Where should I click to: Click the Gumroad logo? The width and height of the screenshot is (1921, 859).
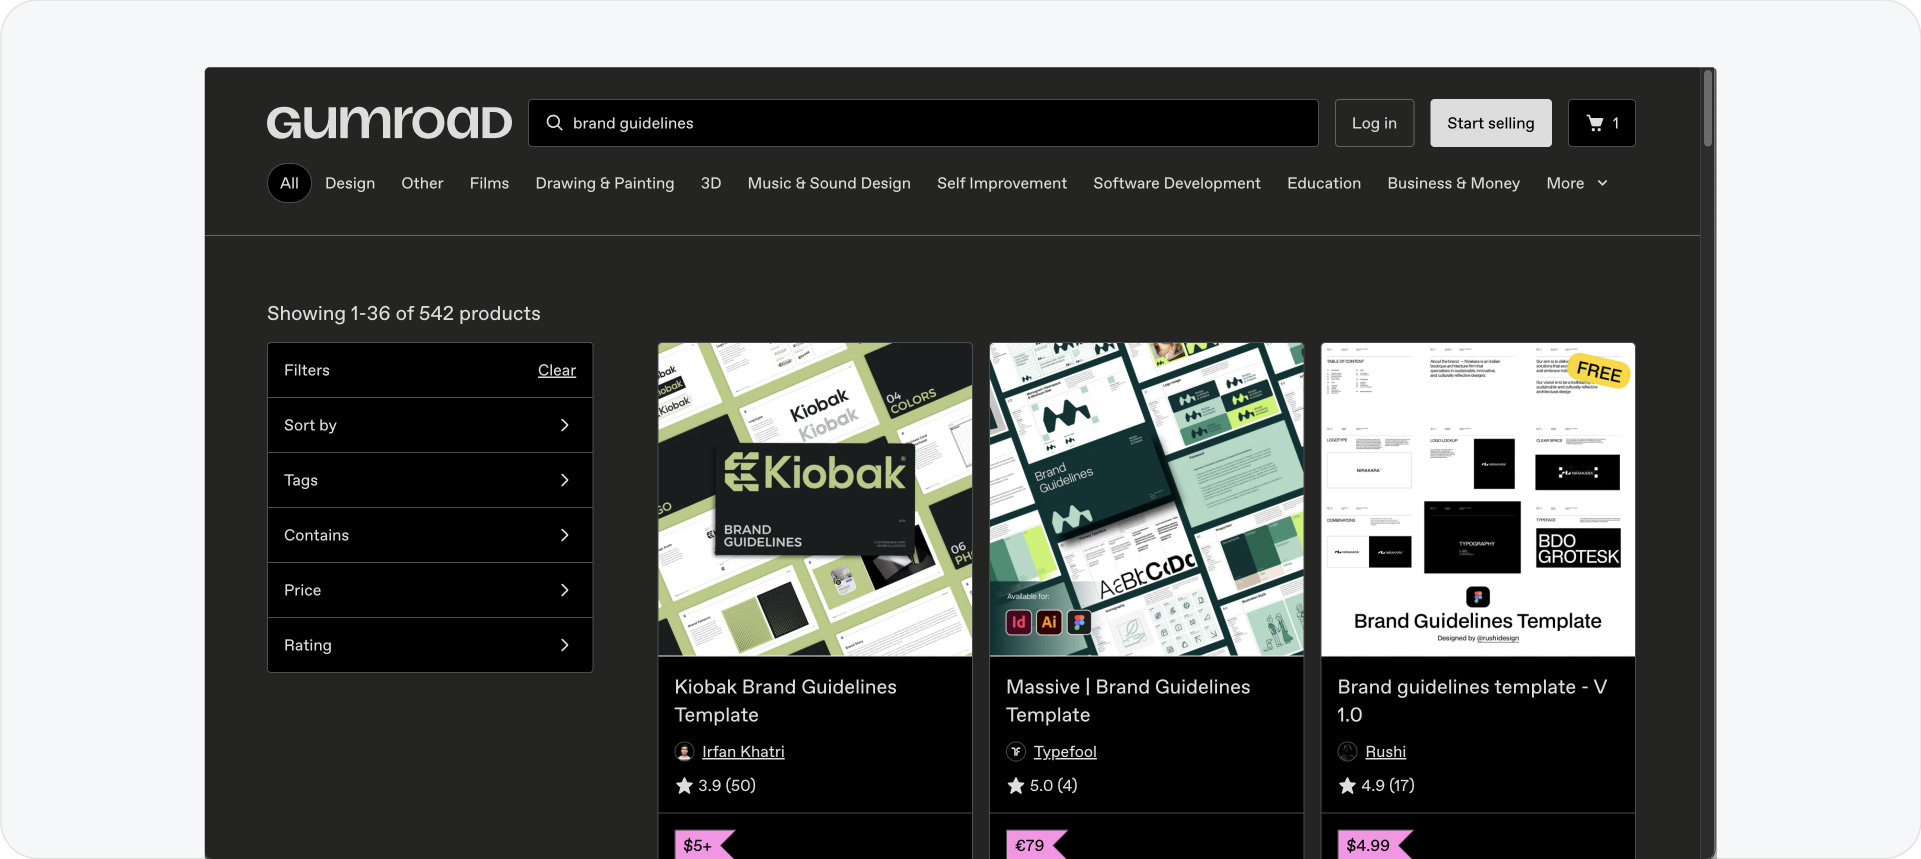[x=389, y=123]
